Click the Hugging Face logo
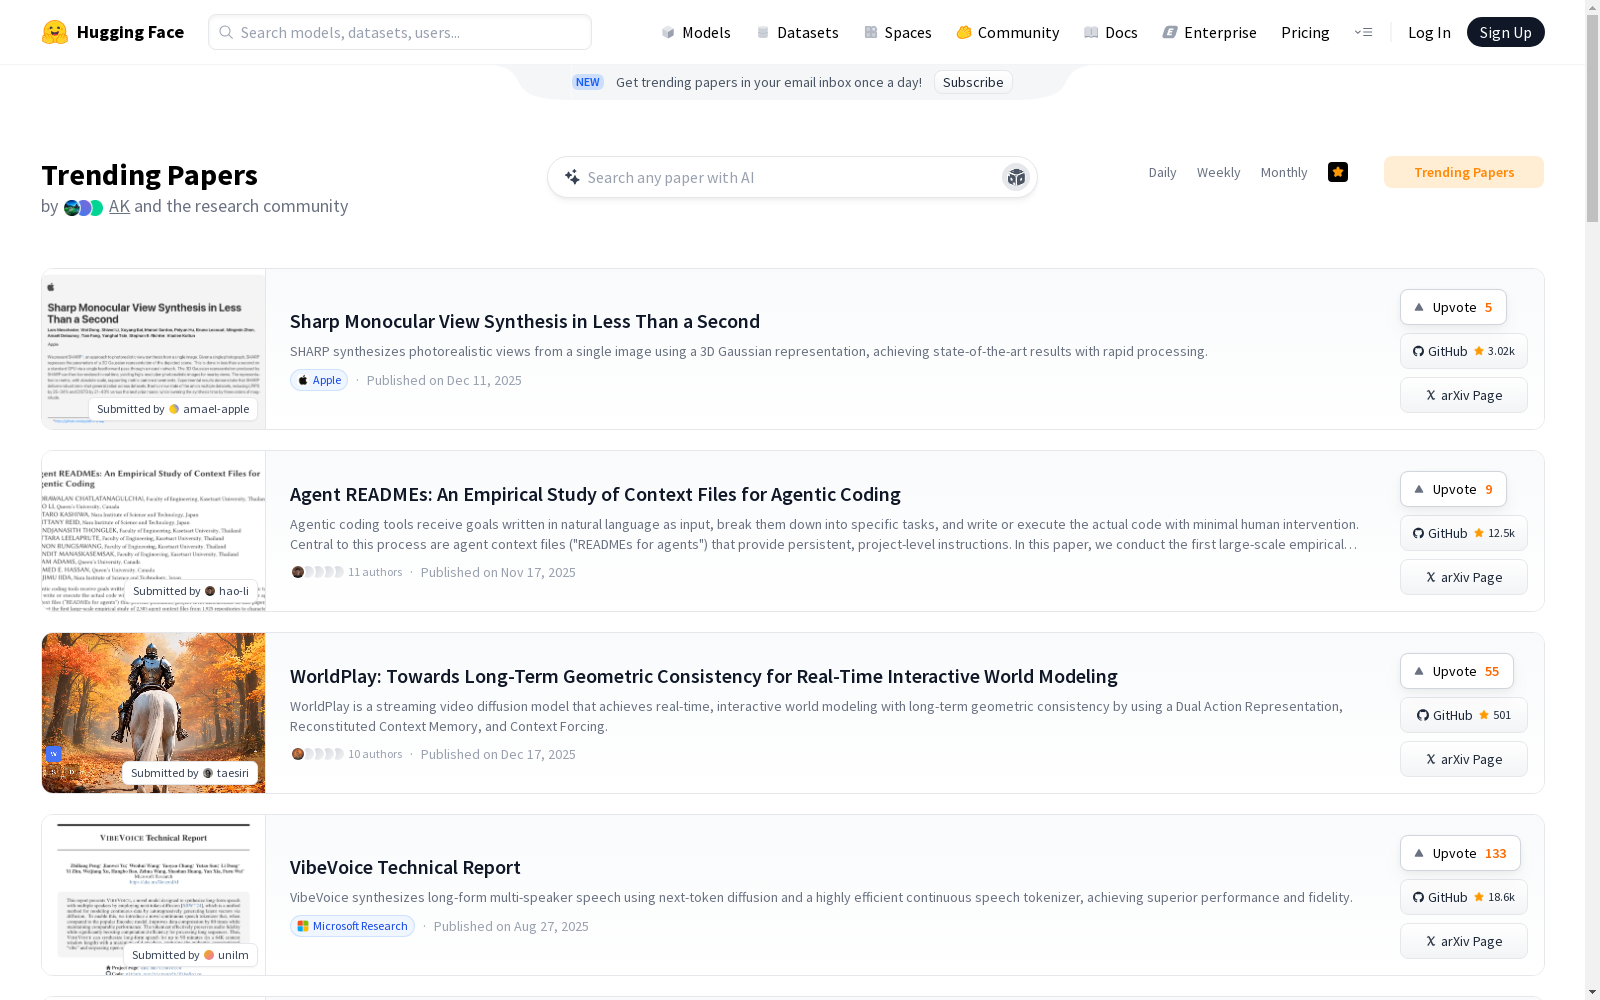The height and width of the screenshot is (1000, 1600). point(112,32)
